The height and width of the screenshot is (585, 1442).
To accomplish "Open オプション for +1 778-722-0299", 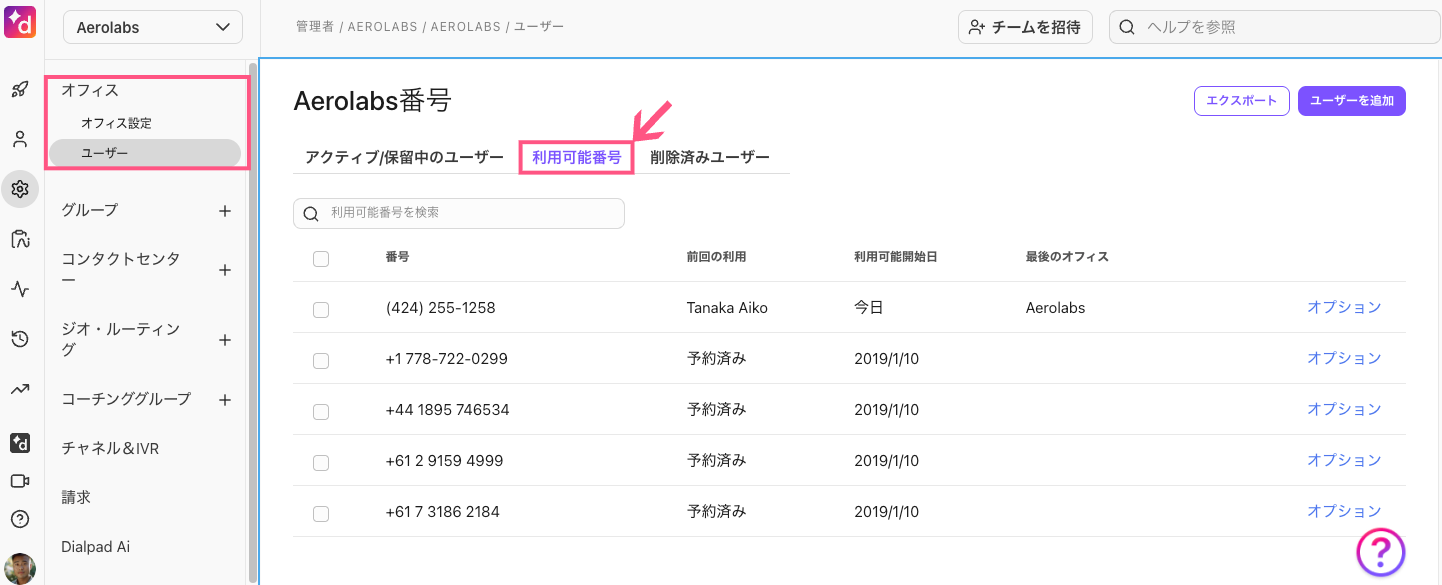I will 1344,358.
